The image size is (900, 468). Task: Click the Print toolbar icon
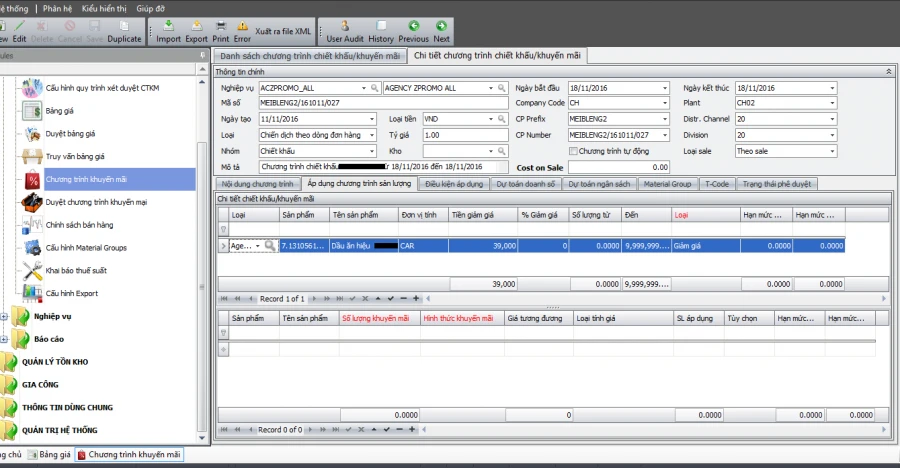click(220, 32)
